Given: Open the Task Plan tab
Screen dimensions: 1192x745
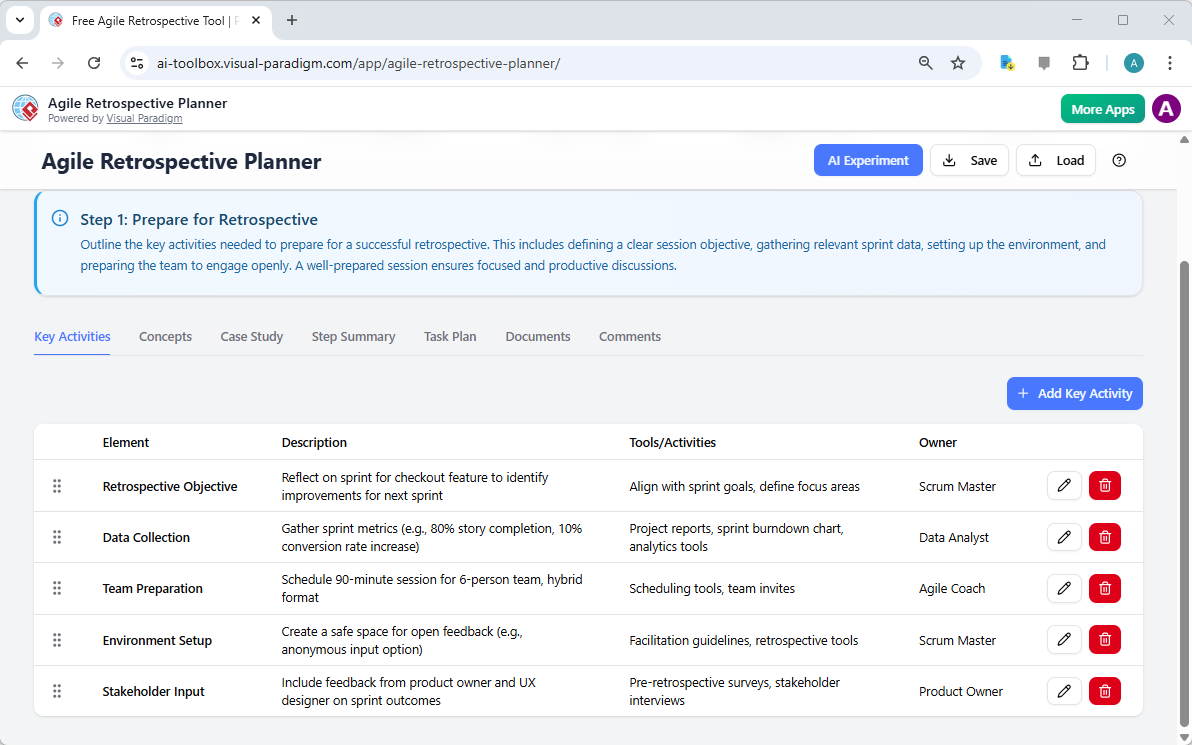Looking at the screenshot, I should (x=450, y=336).
